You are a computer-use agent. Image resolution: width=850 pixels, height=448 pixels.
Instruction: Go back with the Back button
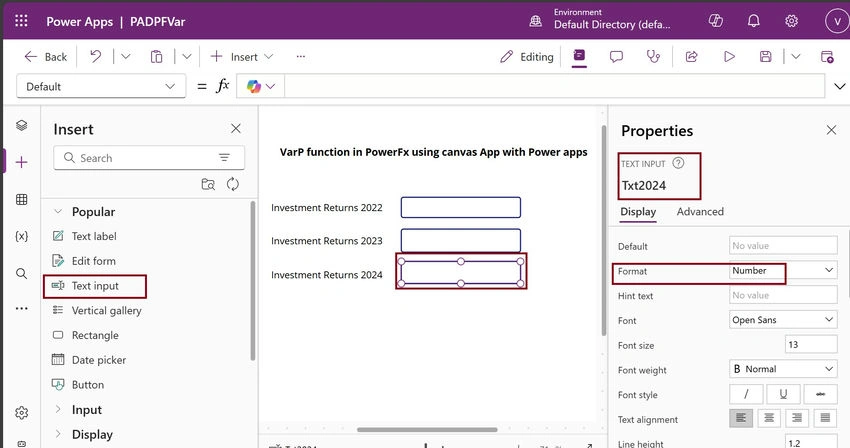tap(46, 56)
